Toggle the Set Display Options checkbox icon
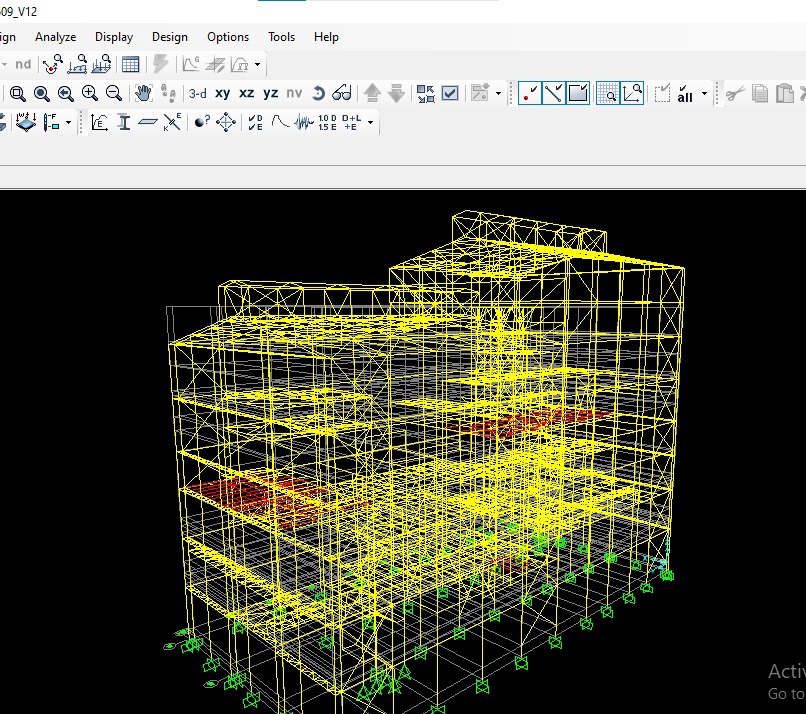Image resolution: width=806 pixels, height=714 pixels. point(450,93)
